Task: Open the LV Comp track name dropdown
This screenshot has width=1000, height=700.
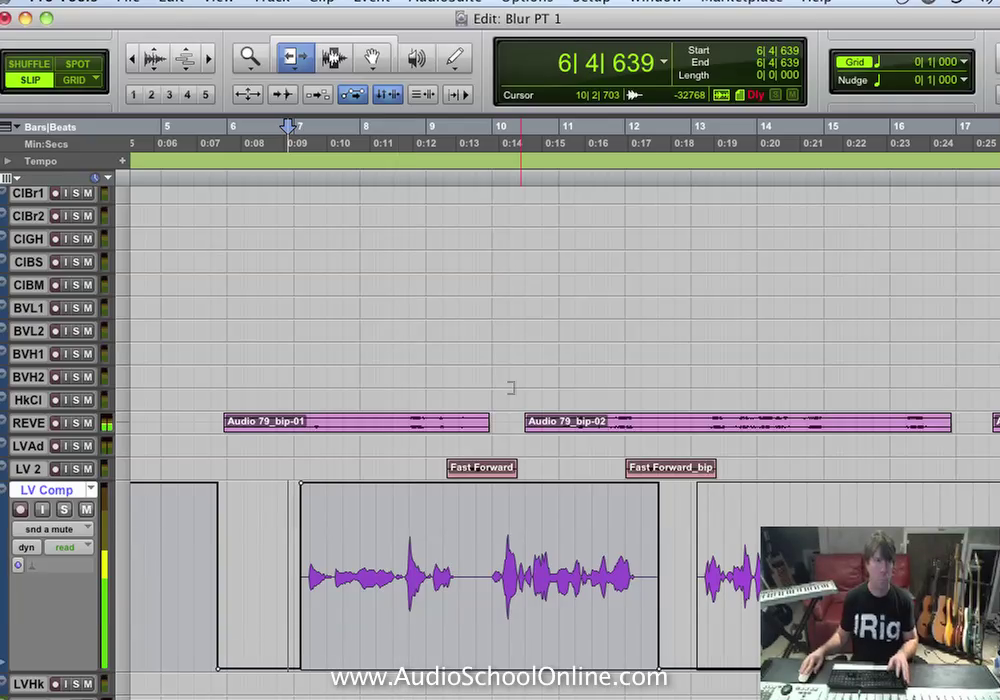Action: coord(91,490)
